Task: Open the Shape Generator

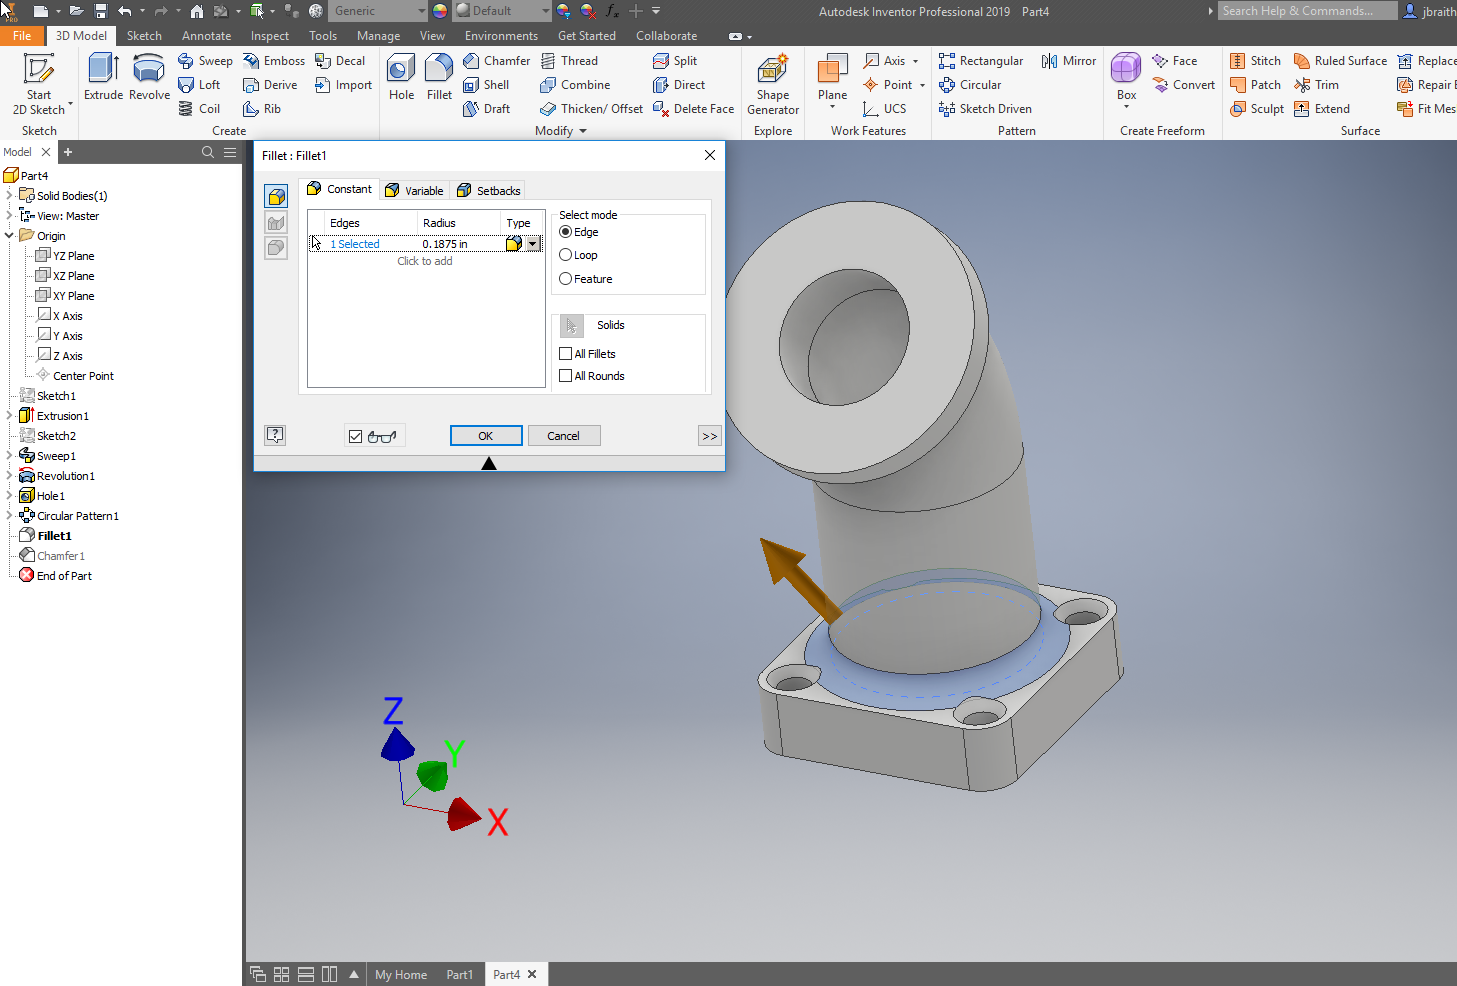Action: click(773, 84)
